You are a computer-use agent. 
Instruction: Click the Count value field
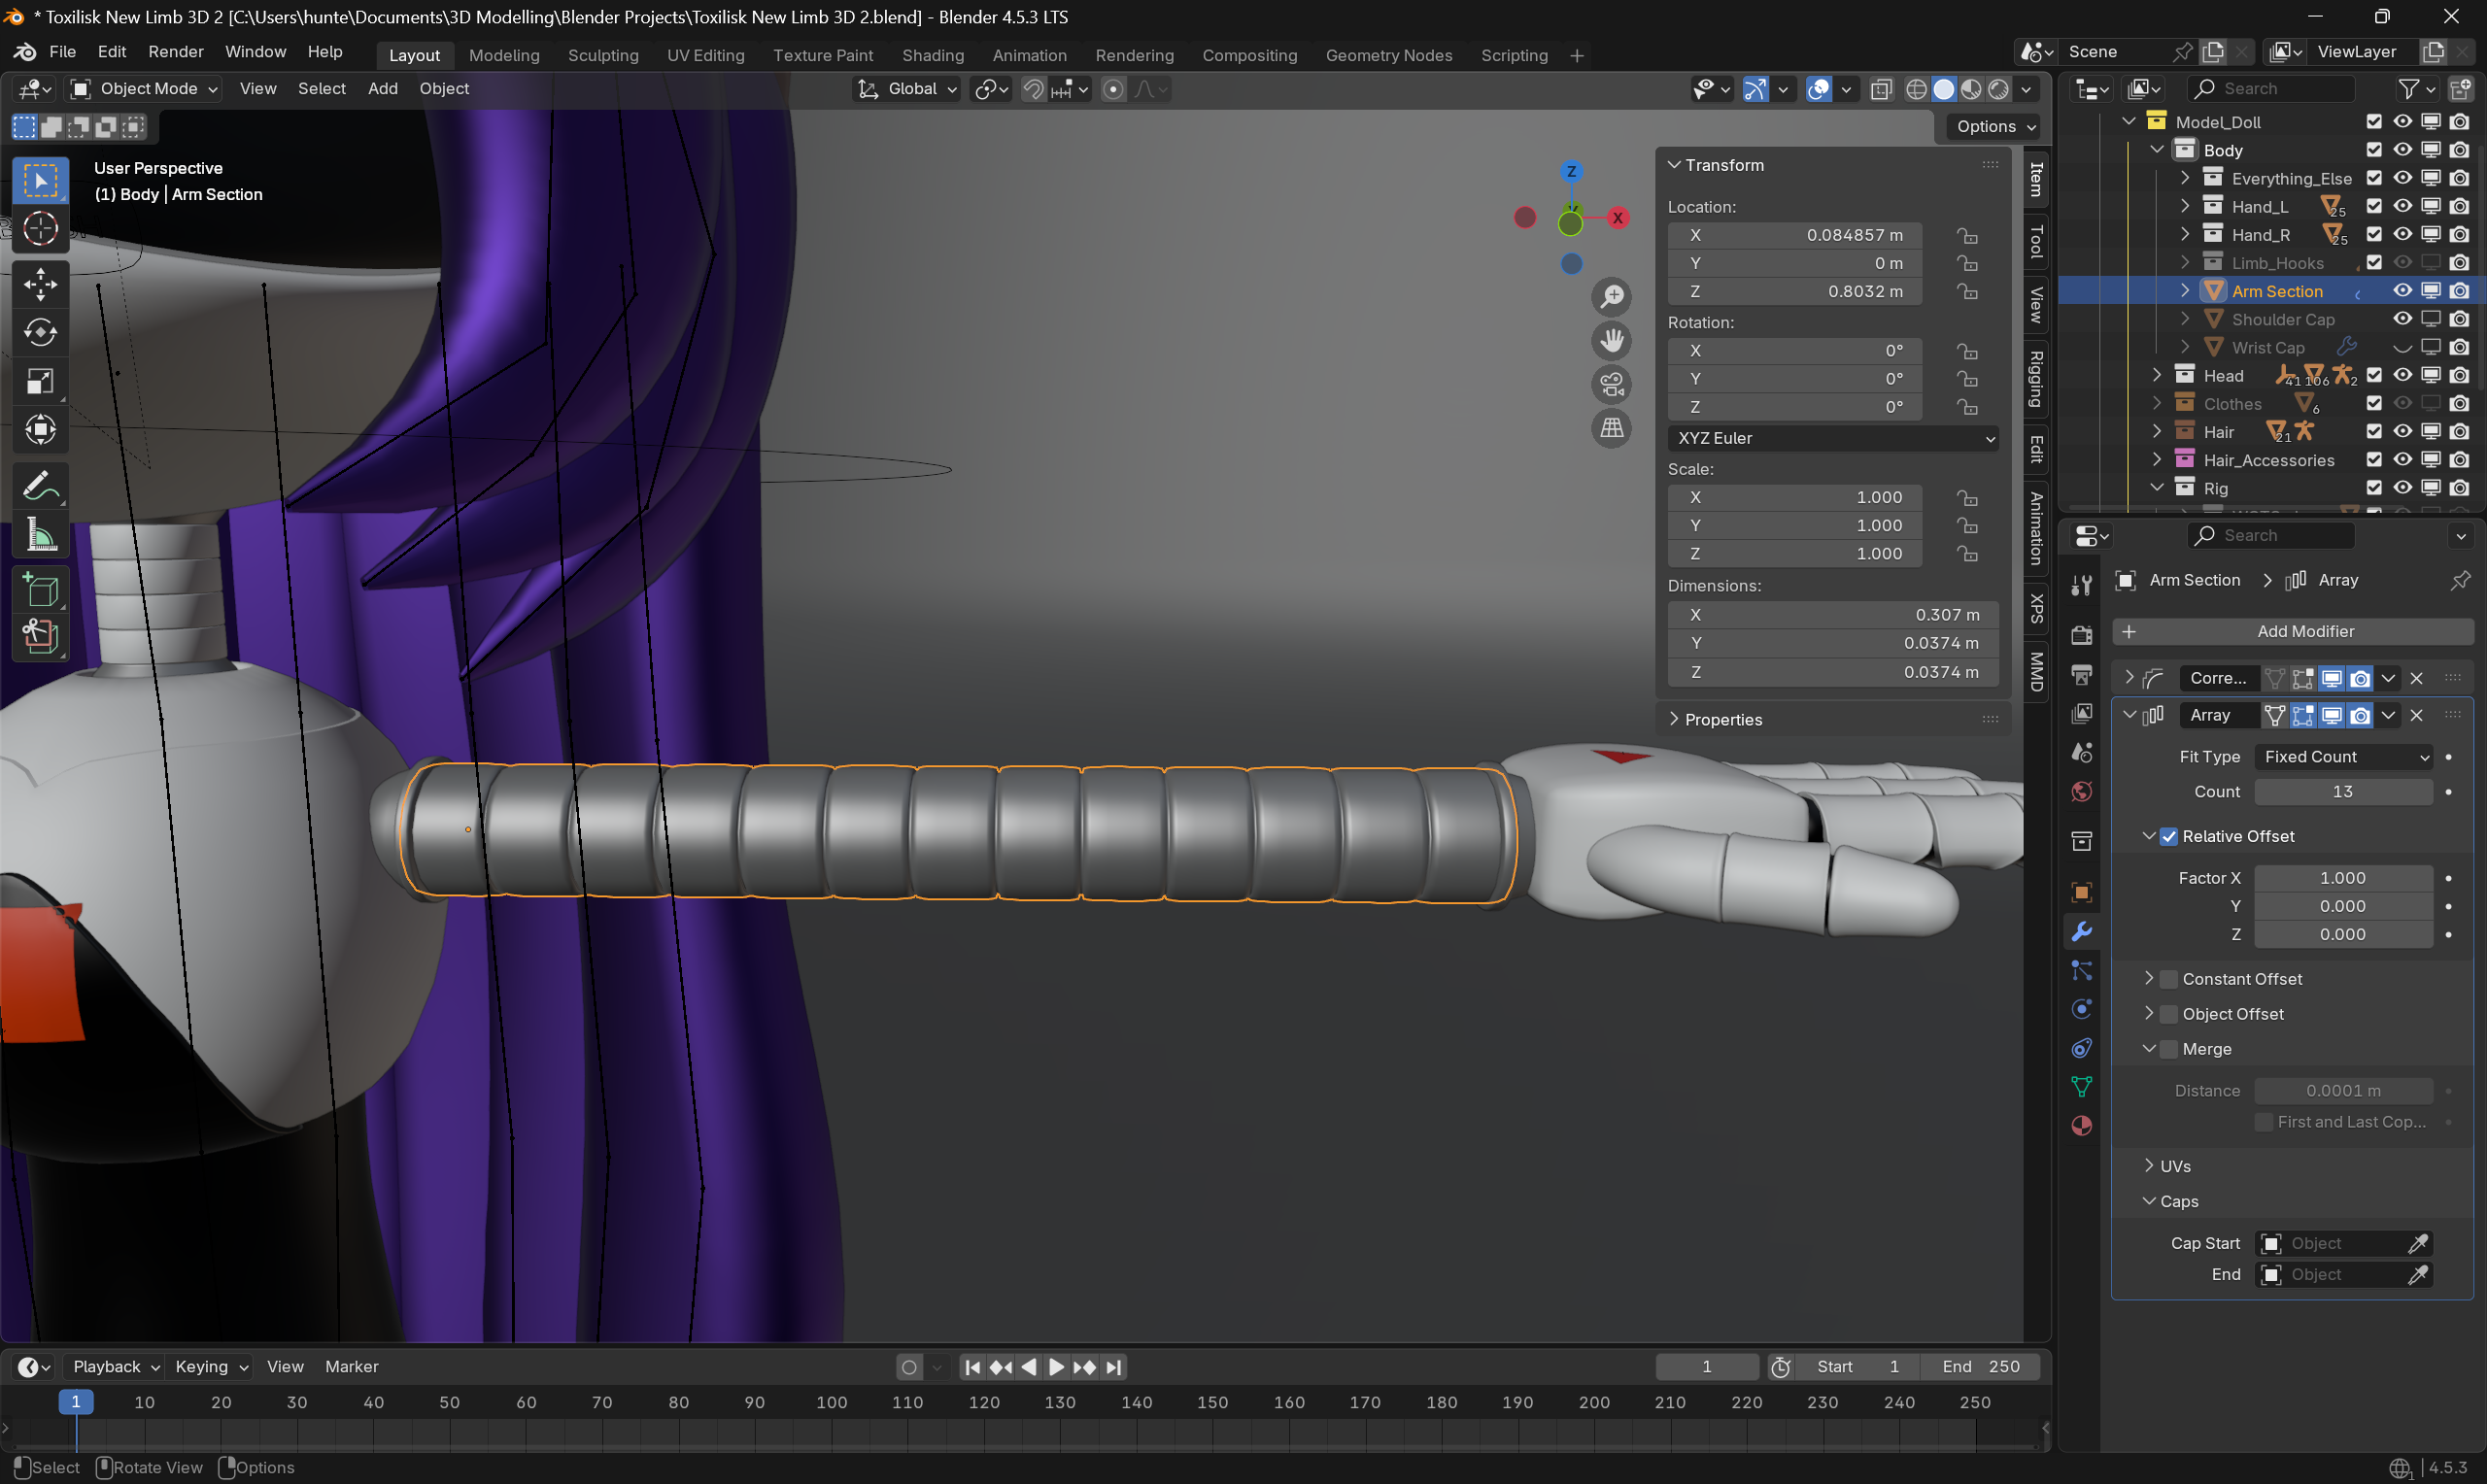2342,791
